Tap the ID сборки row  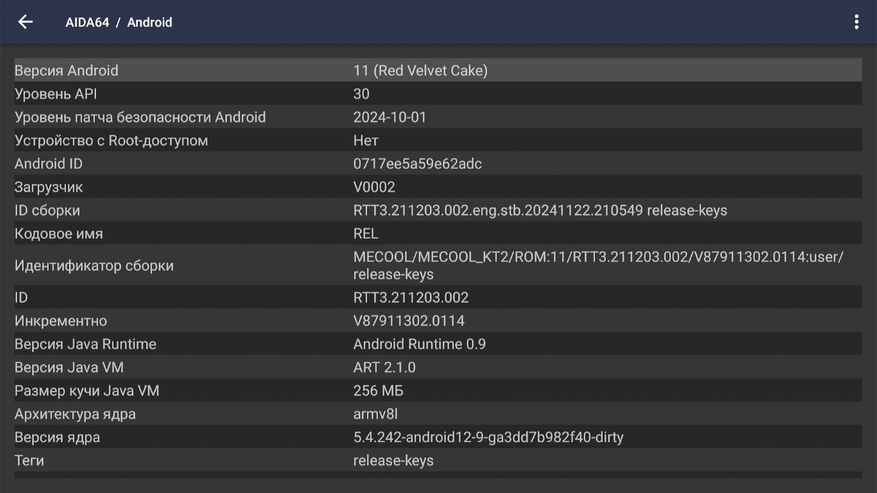click(437, 211)
